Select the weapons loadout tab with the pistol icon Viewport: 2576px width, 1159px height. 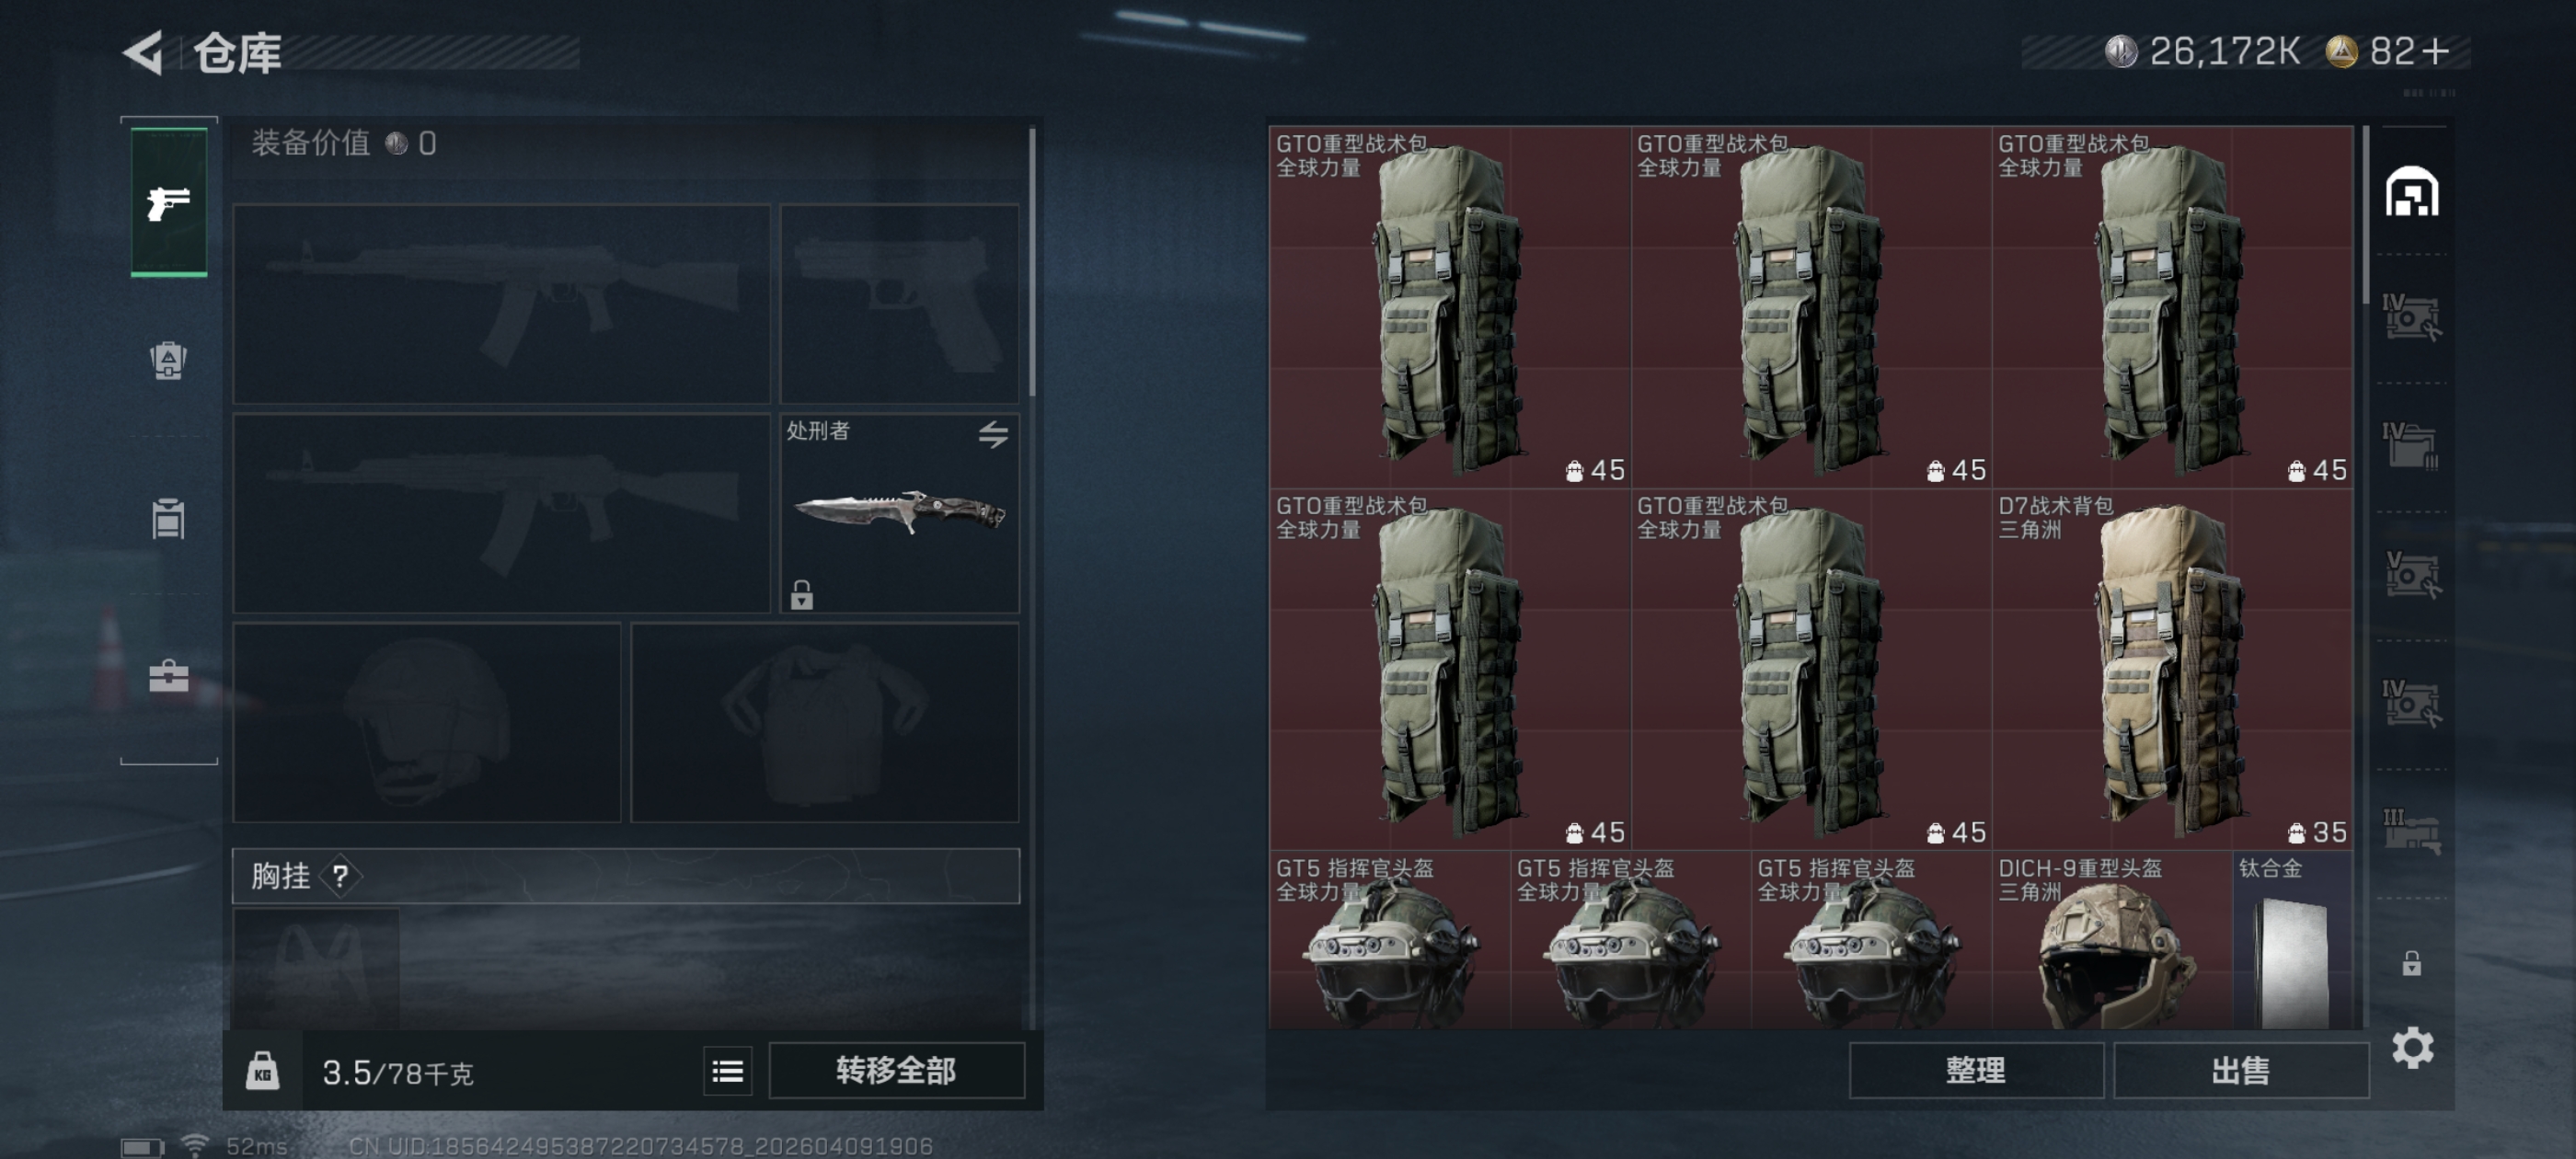pos(169,203)
